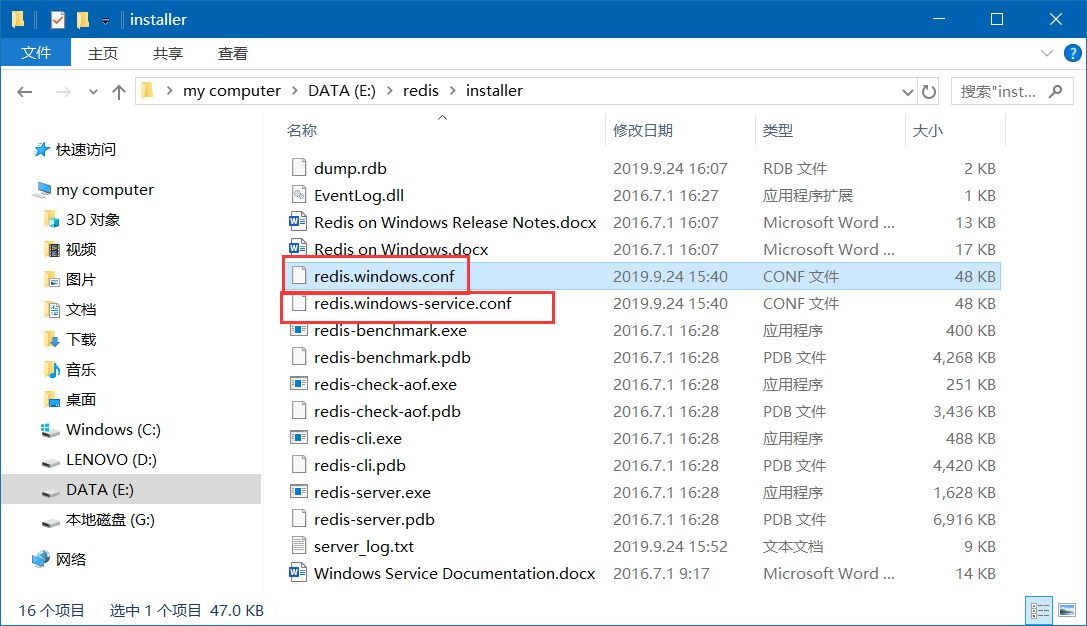Create a new folder using the toolbar icon

click(83, 18)
